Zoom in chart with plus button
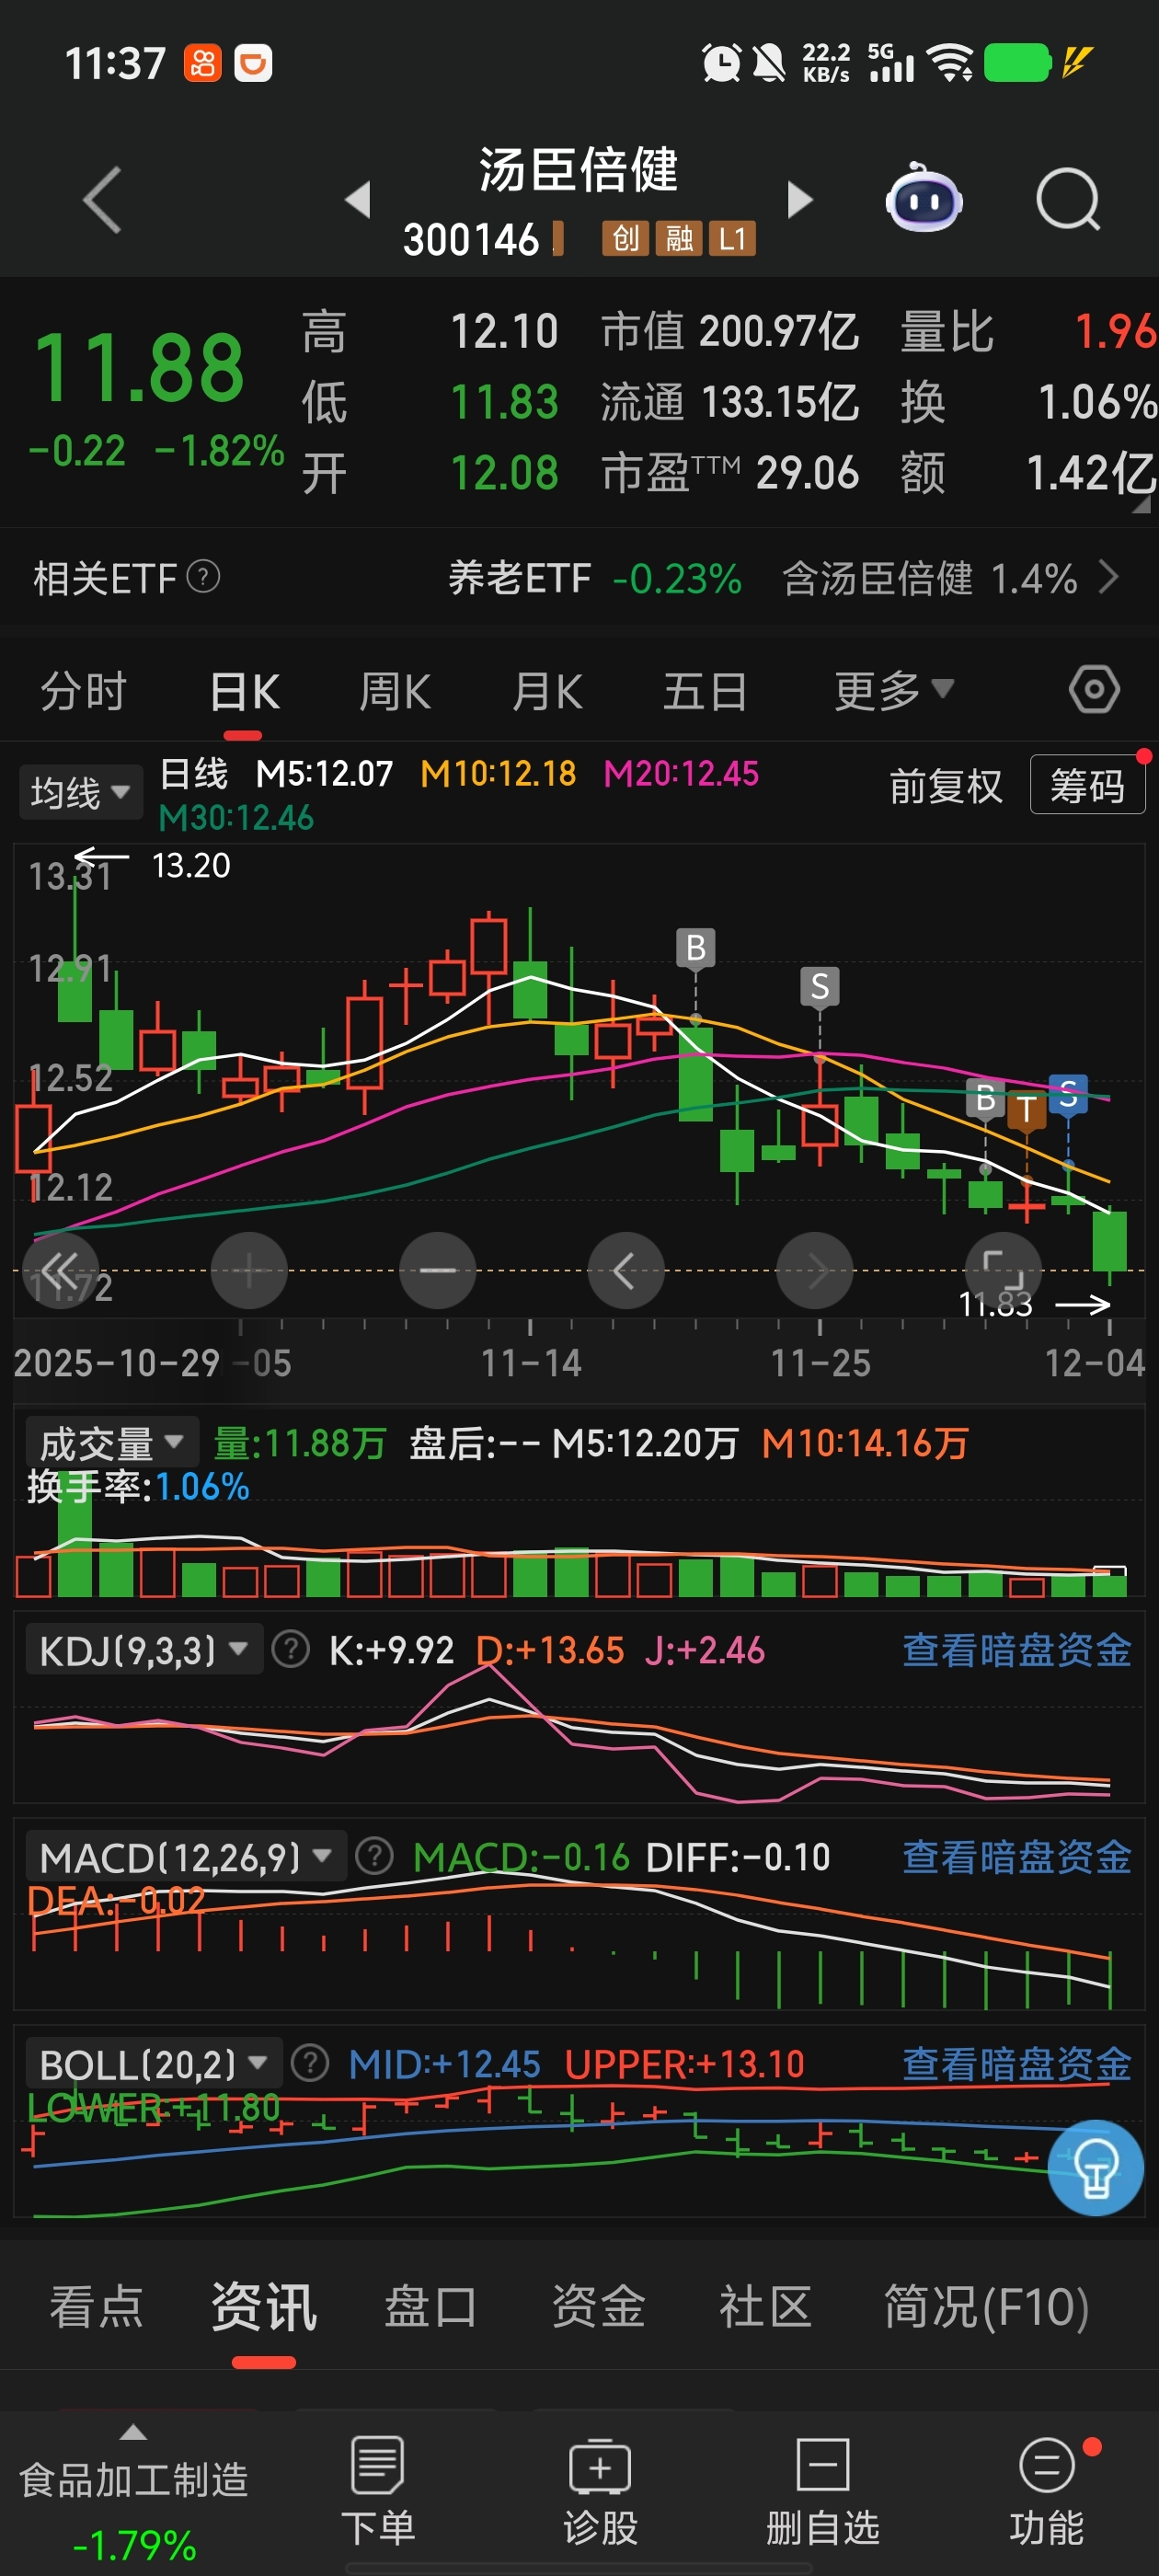The width and height of the screenshot is (1159, 2576). [x=249, y=1271]
